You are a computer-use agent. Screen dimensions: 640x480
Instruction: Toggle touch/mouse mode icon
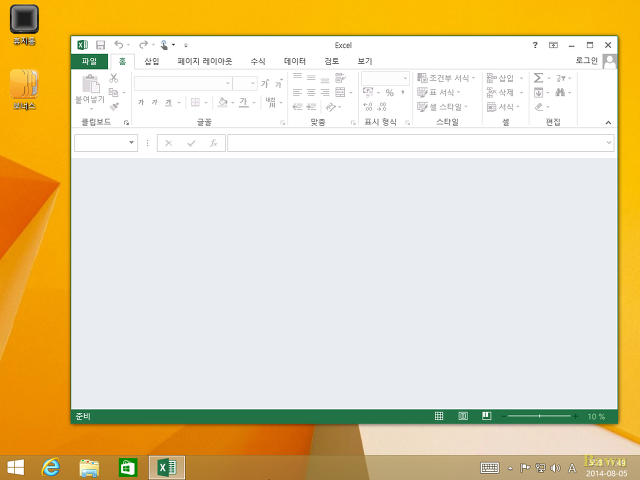tap(164, 44)
